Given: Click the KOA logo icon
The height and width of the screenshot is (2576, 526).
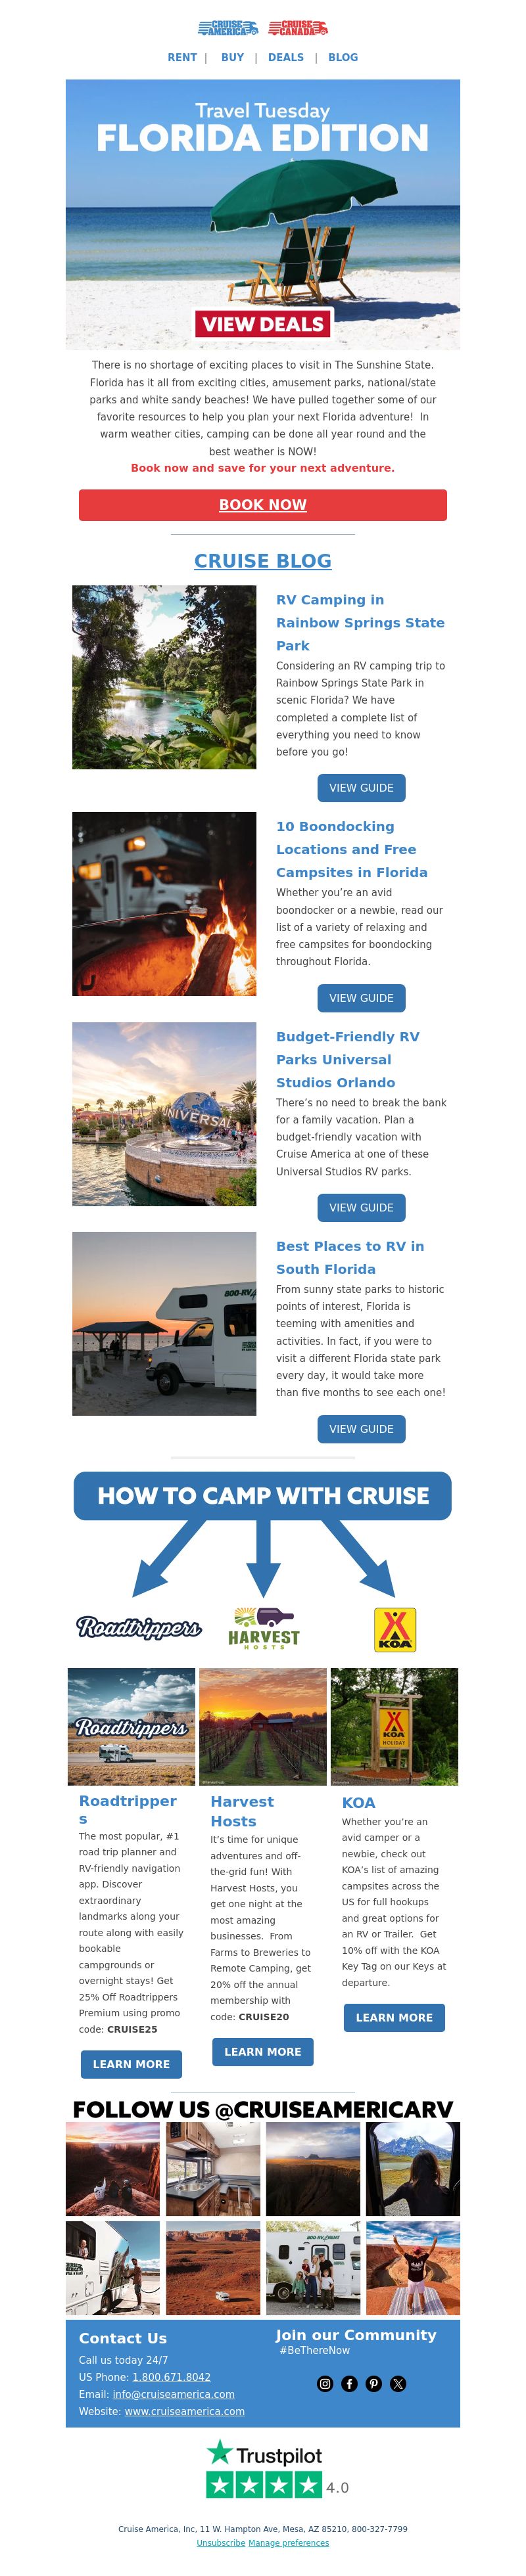Looking at the screenshot, I should [395, 1629].
